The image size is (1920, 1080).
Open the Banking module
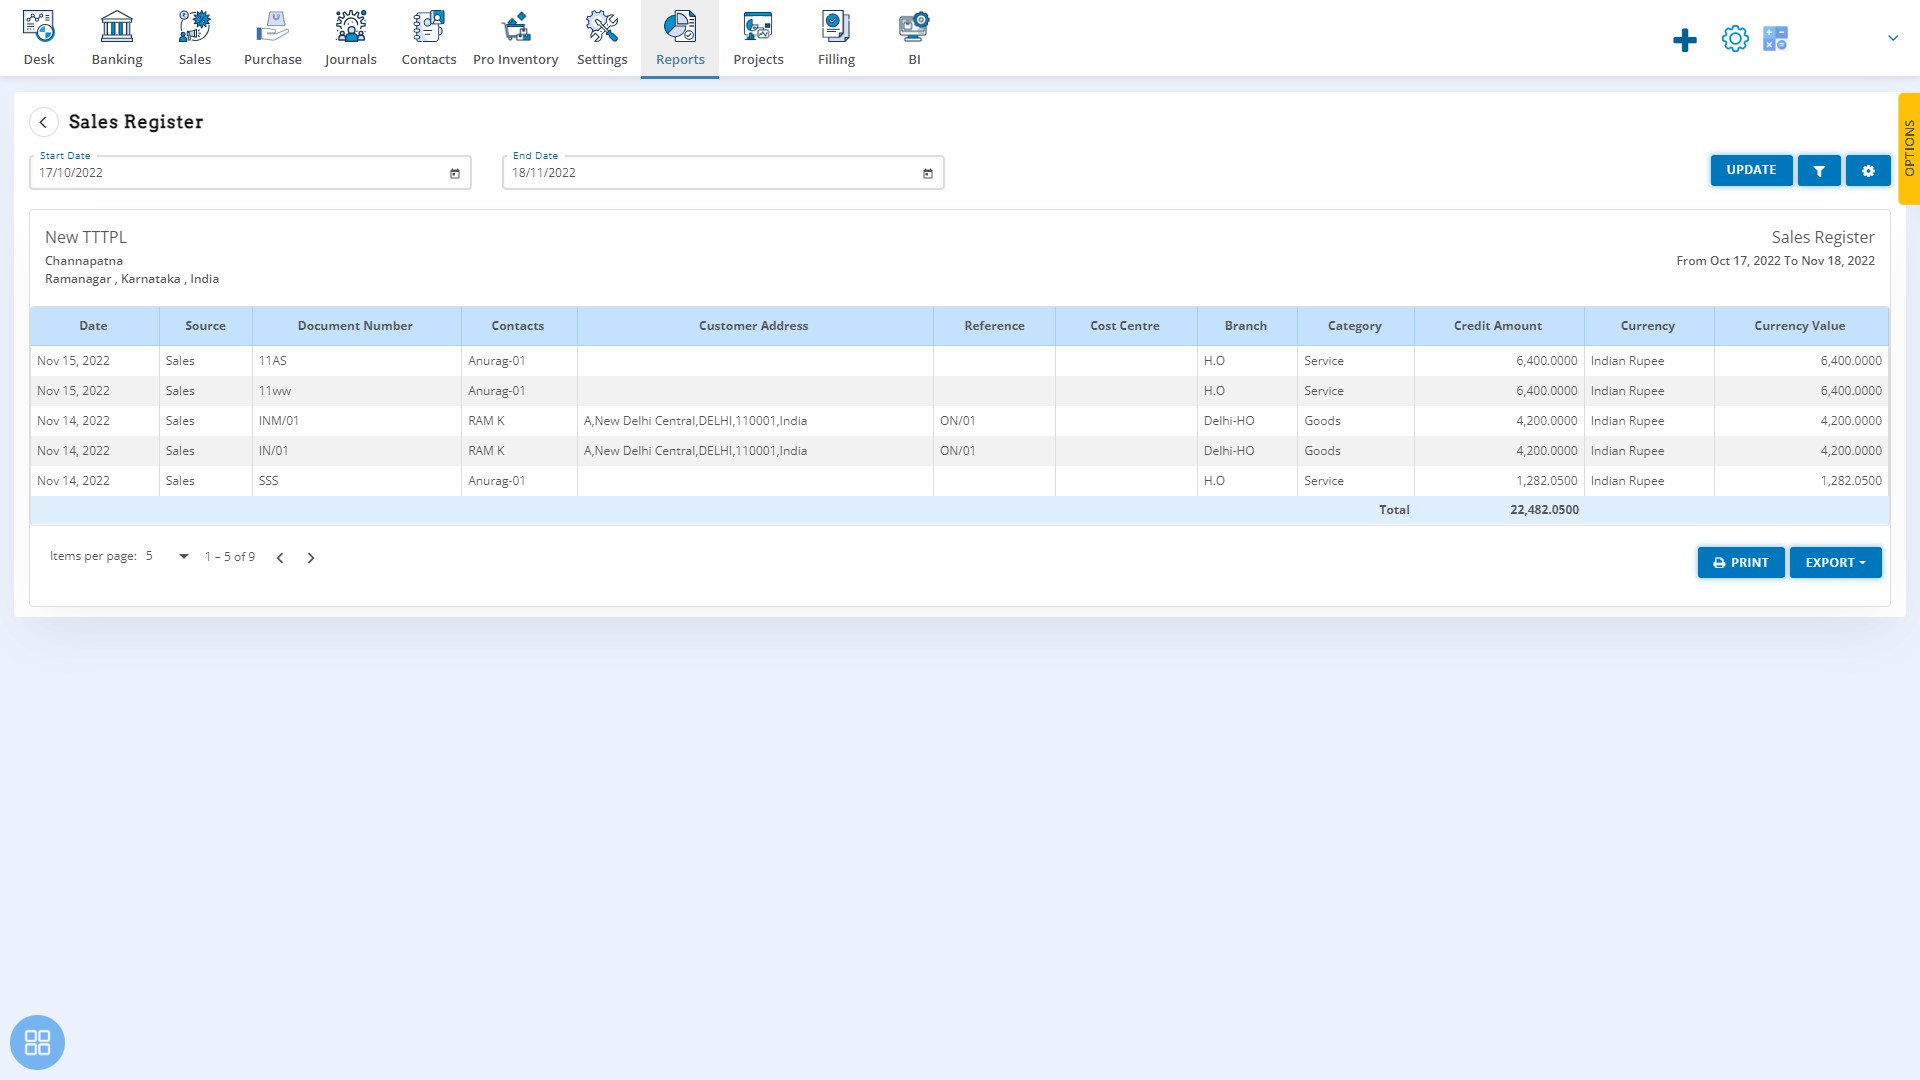click(117, 38)
